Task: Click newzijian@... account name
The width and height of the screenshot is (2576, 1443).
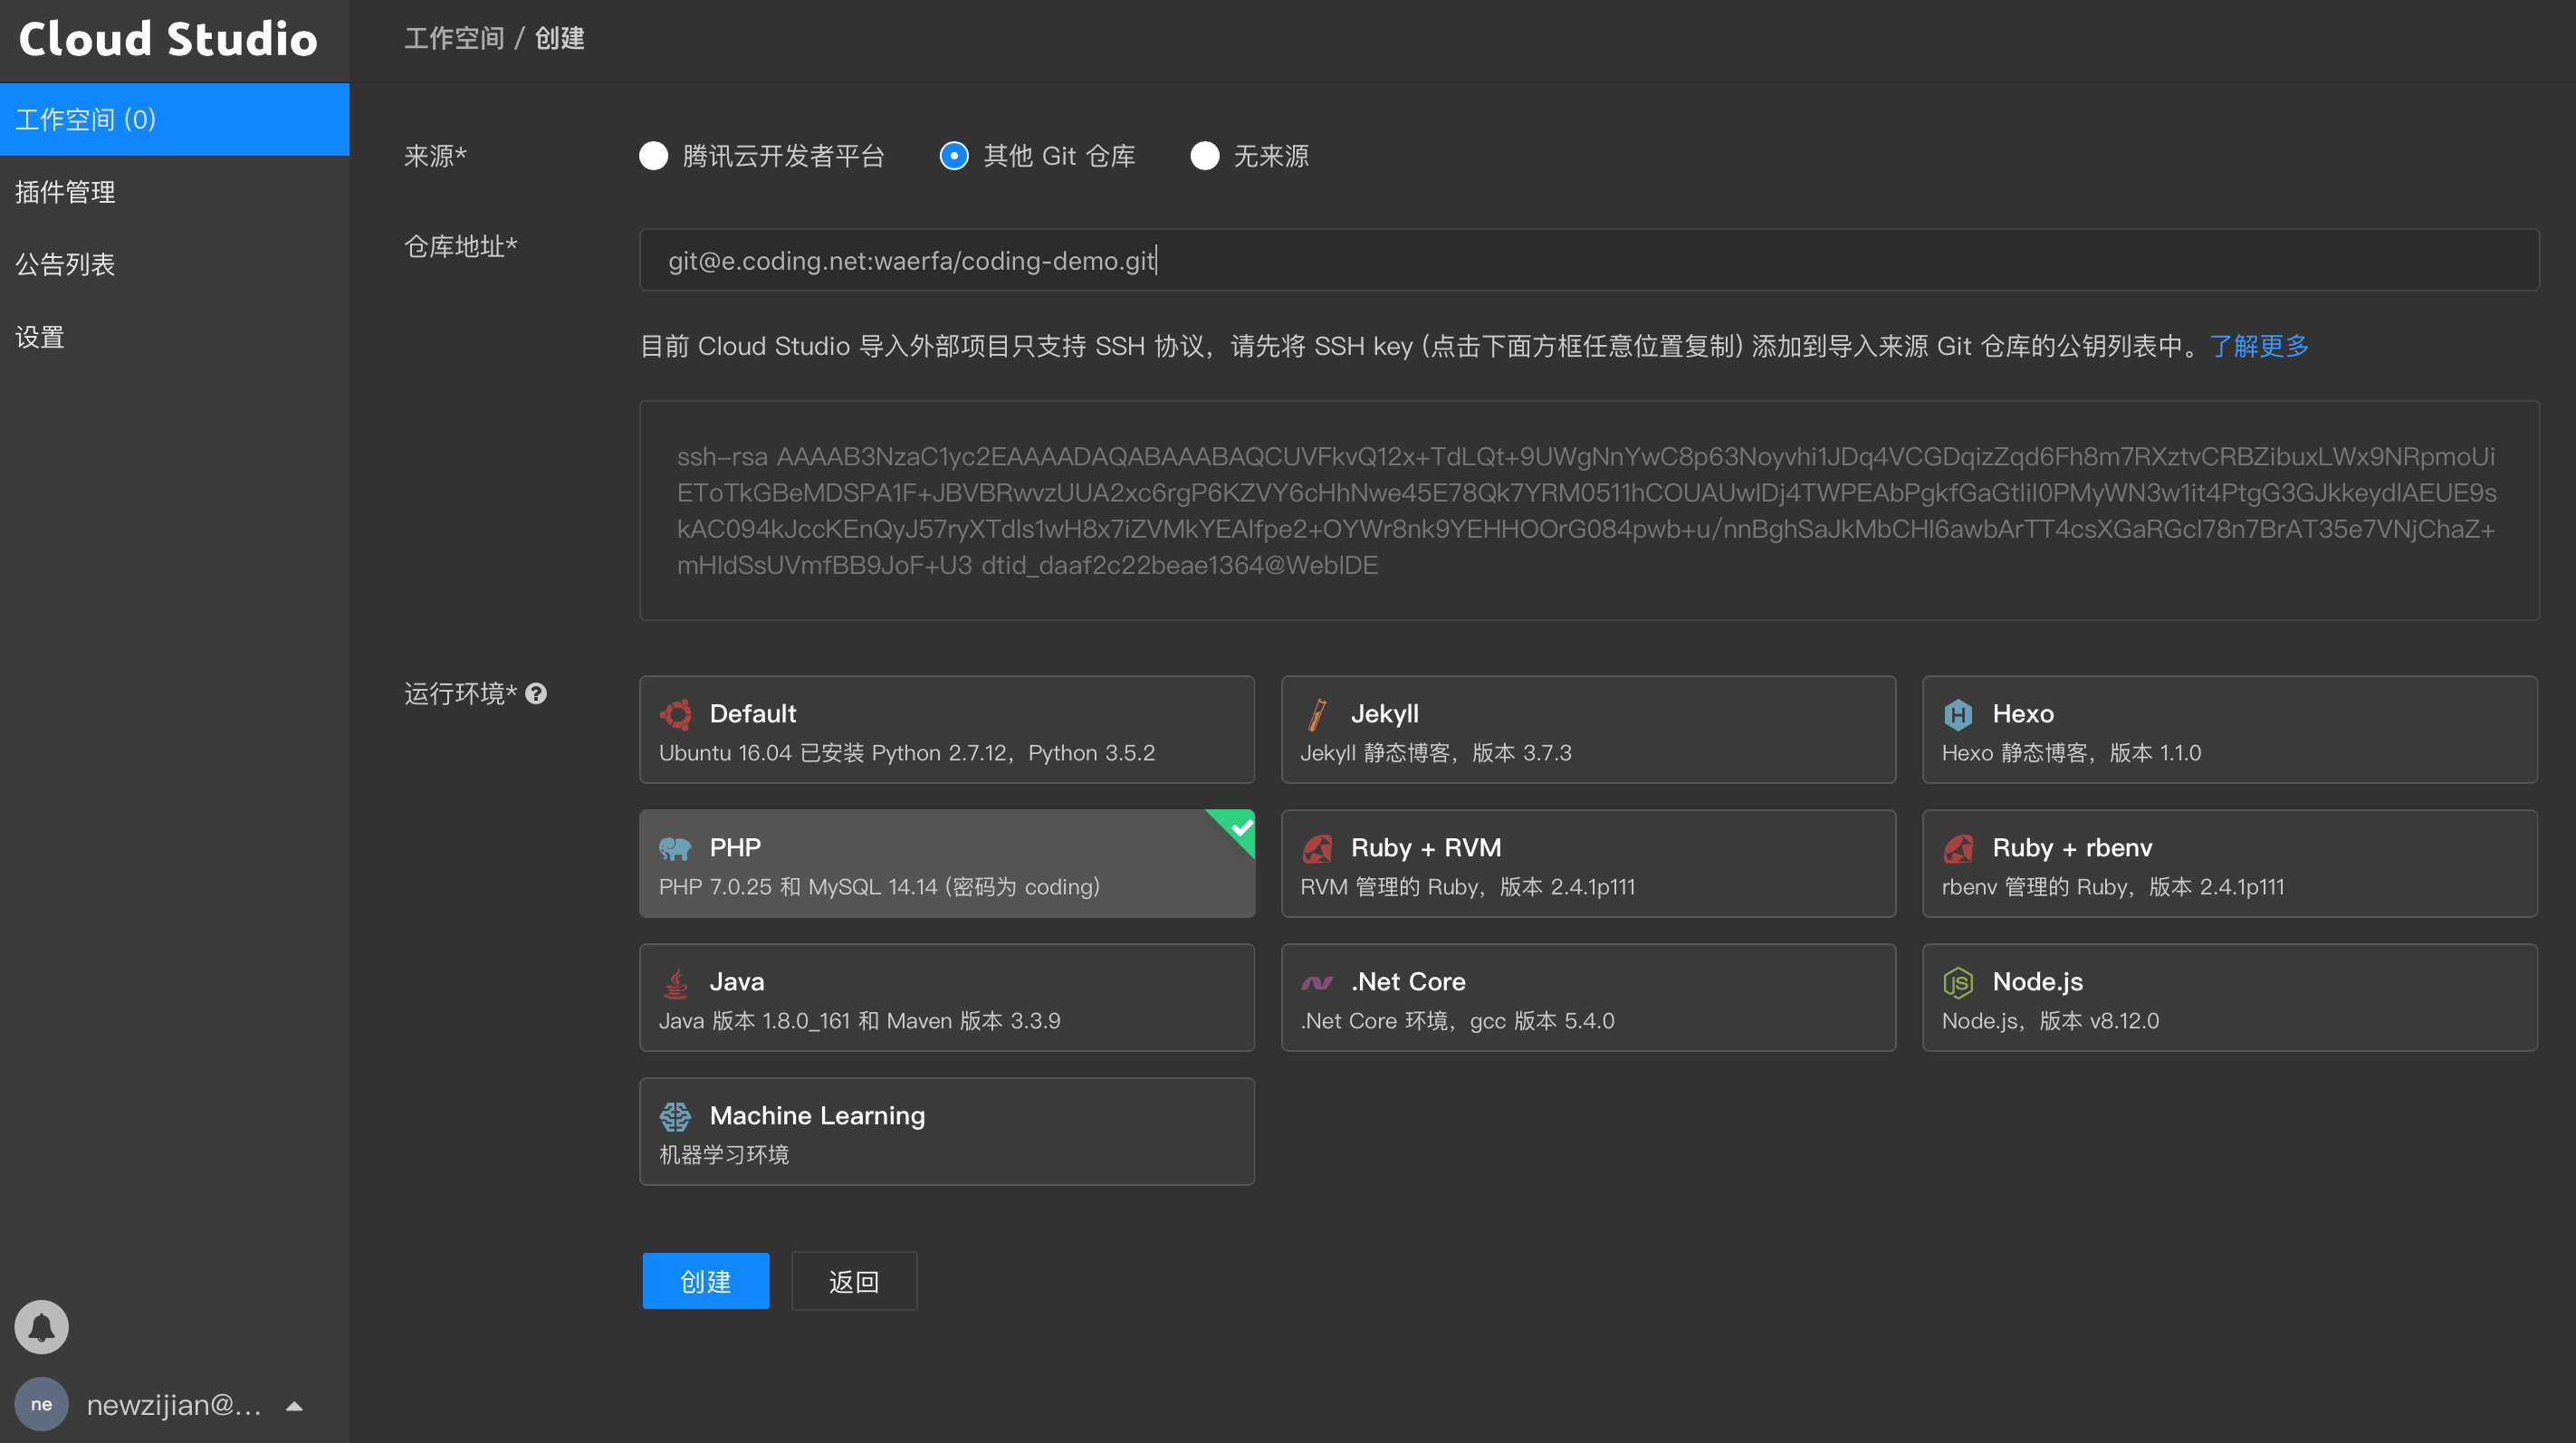Action: pyautogui.click(x=174, y=1405)
